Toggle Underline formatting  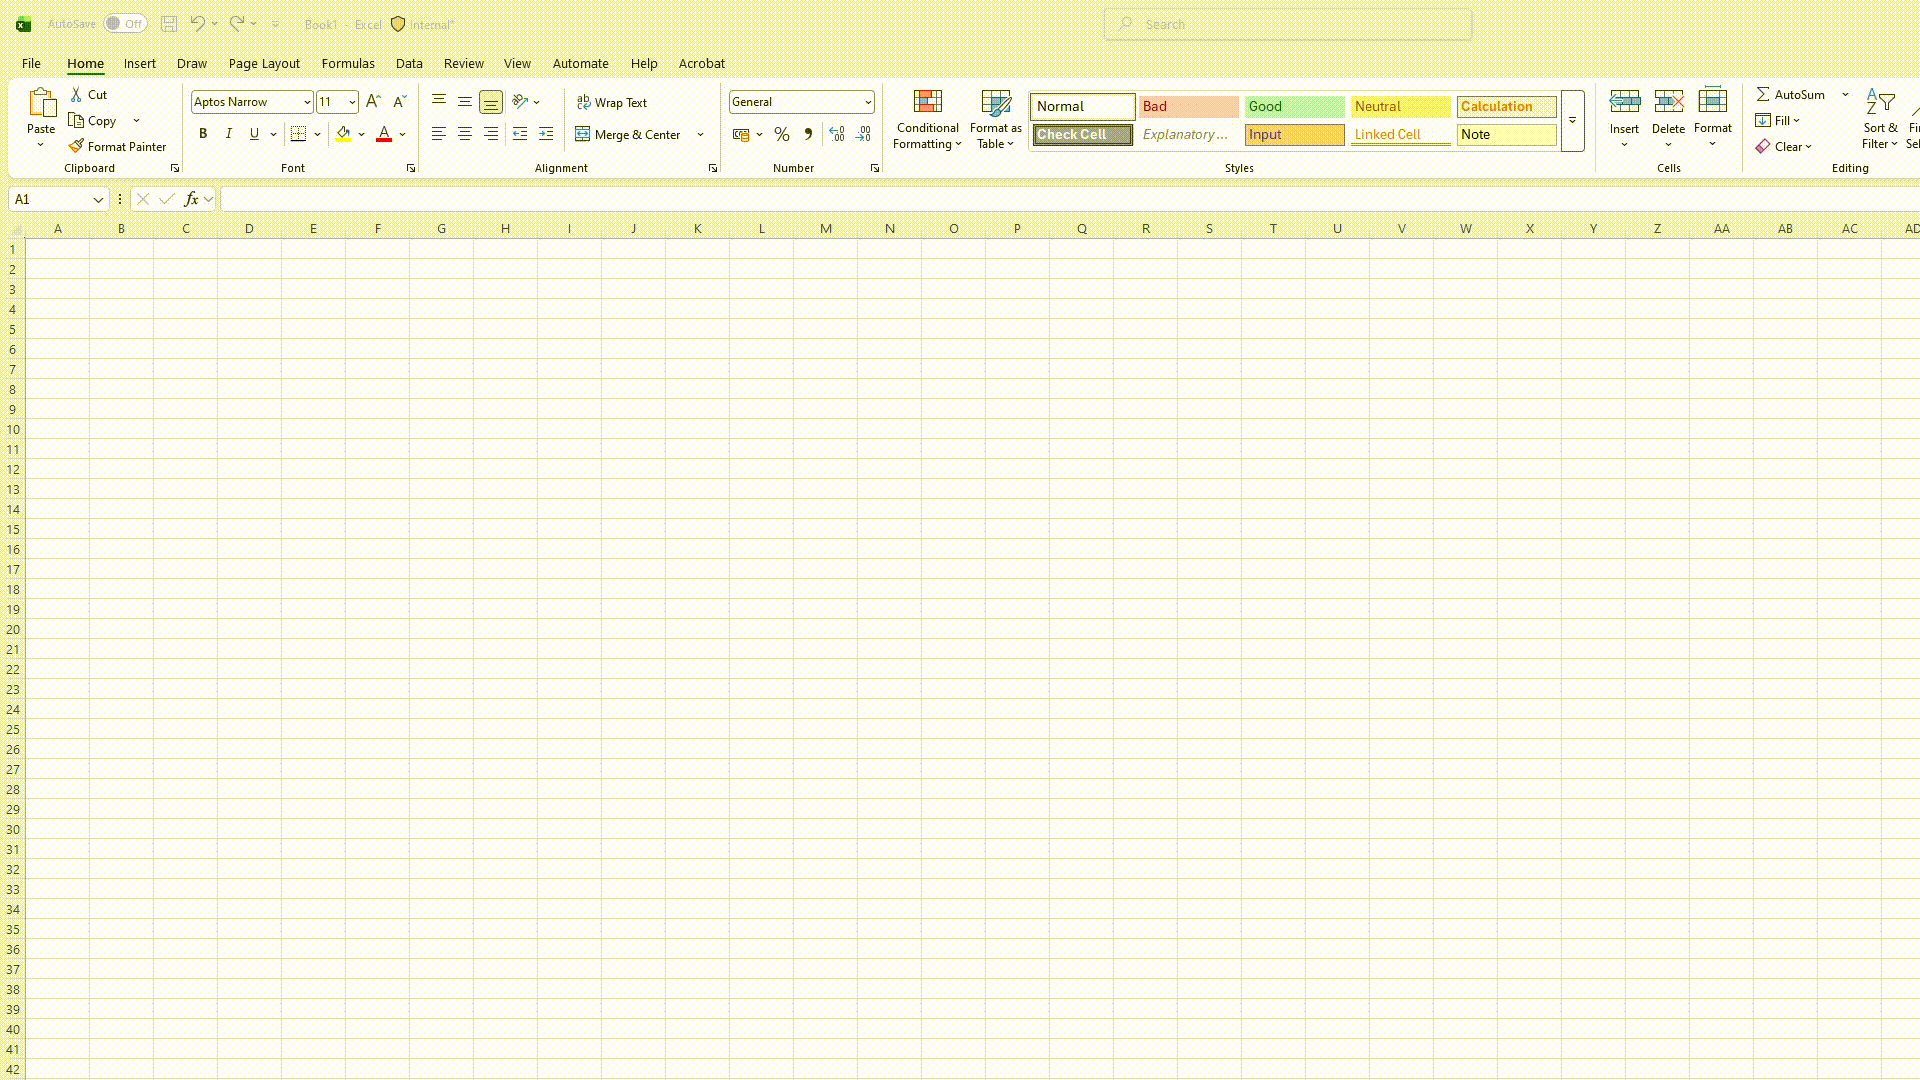(254, 134)
